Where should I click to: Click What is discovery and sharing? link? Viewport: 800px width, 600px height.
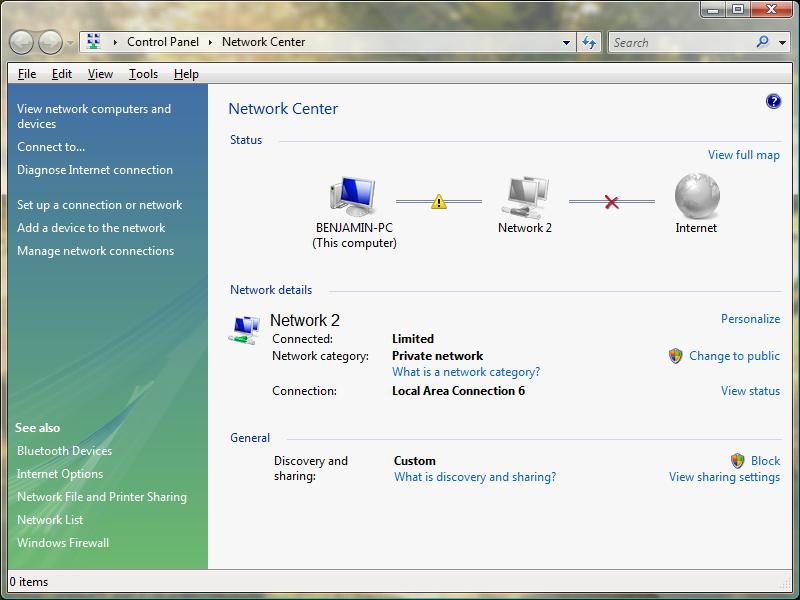pyautogui.click(x=475, y=477)
